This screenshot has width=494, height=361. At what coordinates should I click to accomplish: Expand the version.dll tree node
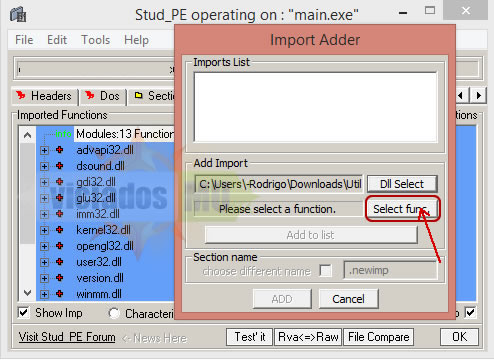[x=44, y=278]
